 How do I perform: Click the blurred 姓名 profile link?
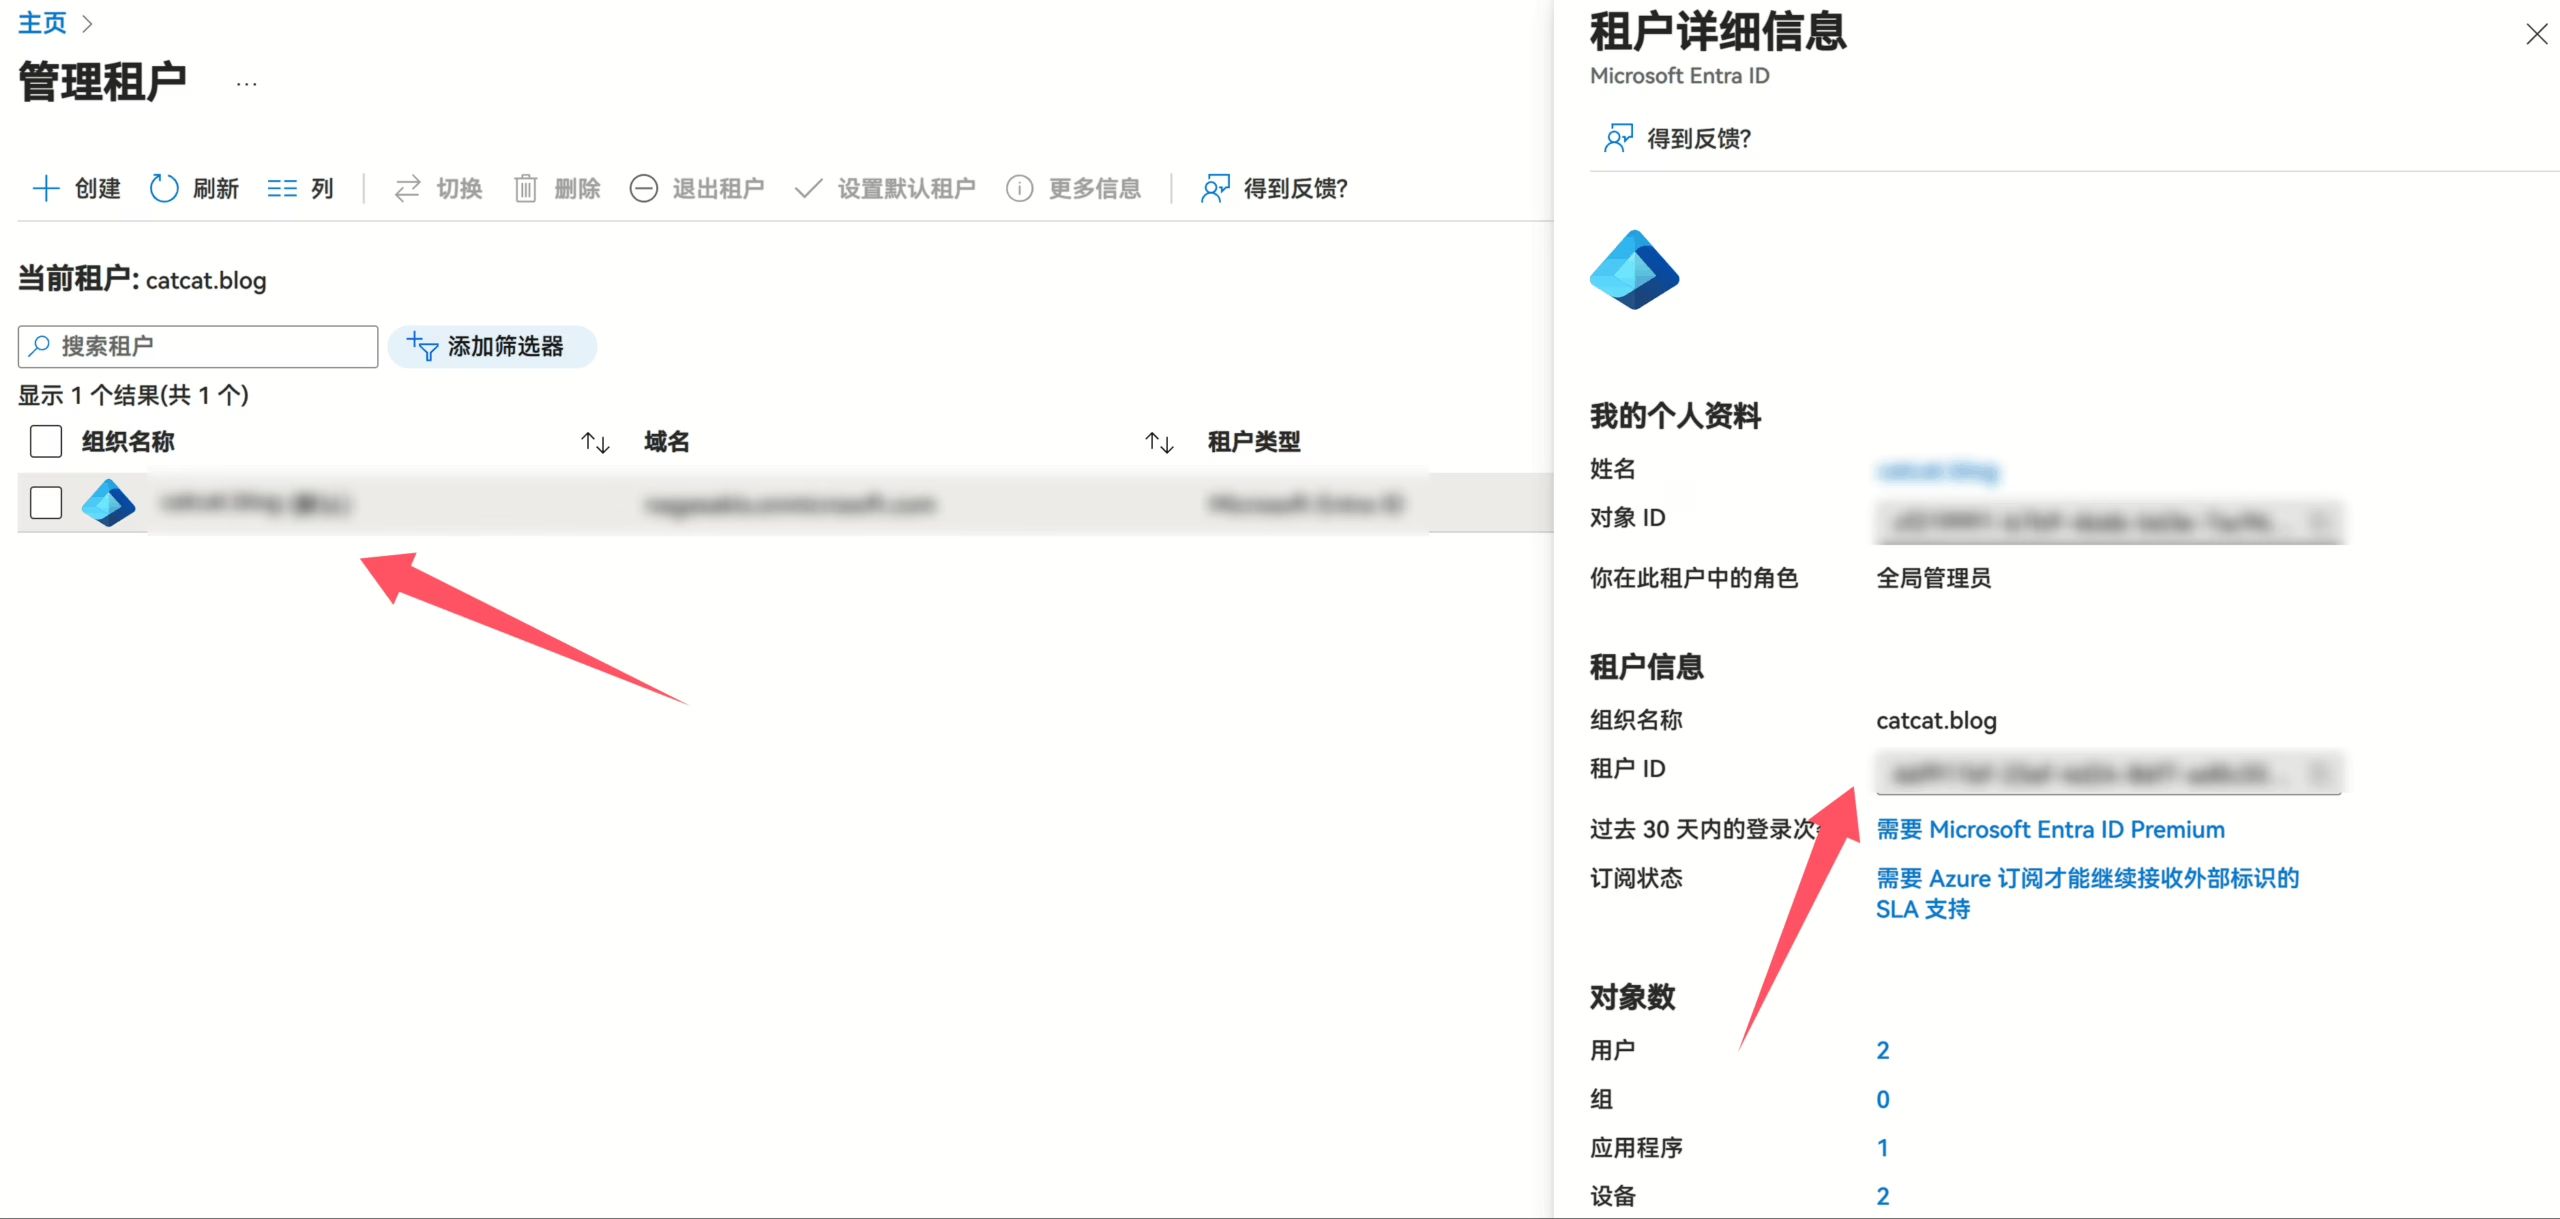pyautogui.click(x=1937, y=470)
